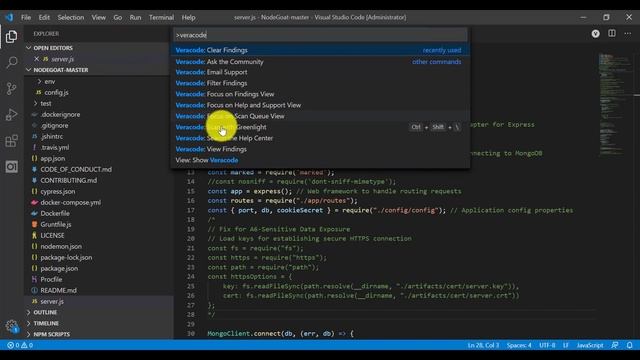
Task: Run Veracode: Search the Help Center
Action: (320, 138)
